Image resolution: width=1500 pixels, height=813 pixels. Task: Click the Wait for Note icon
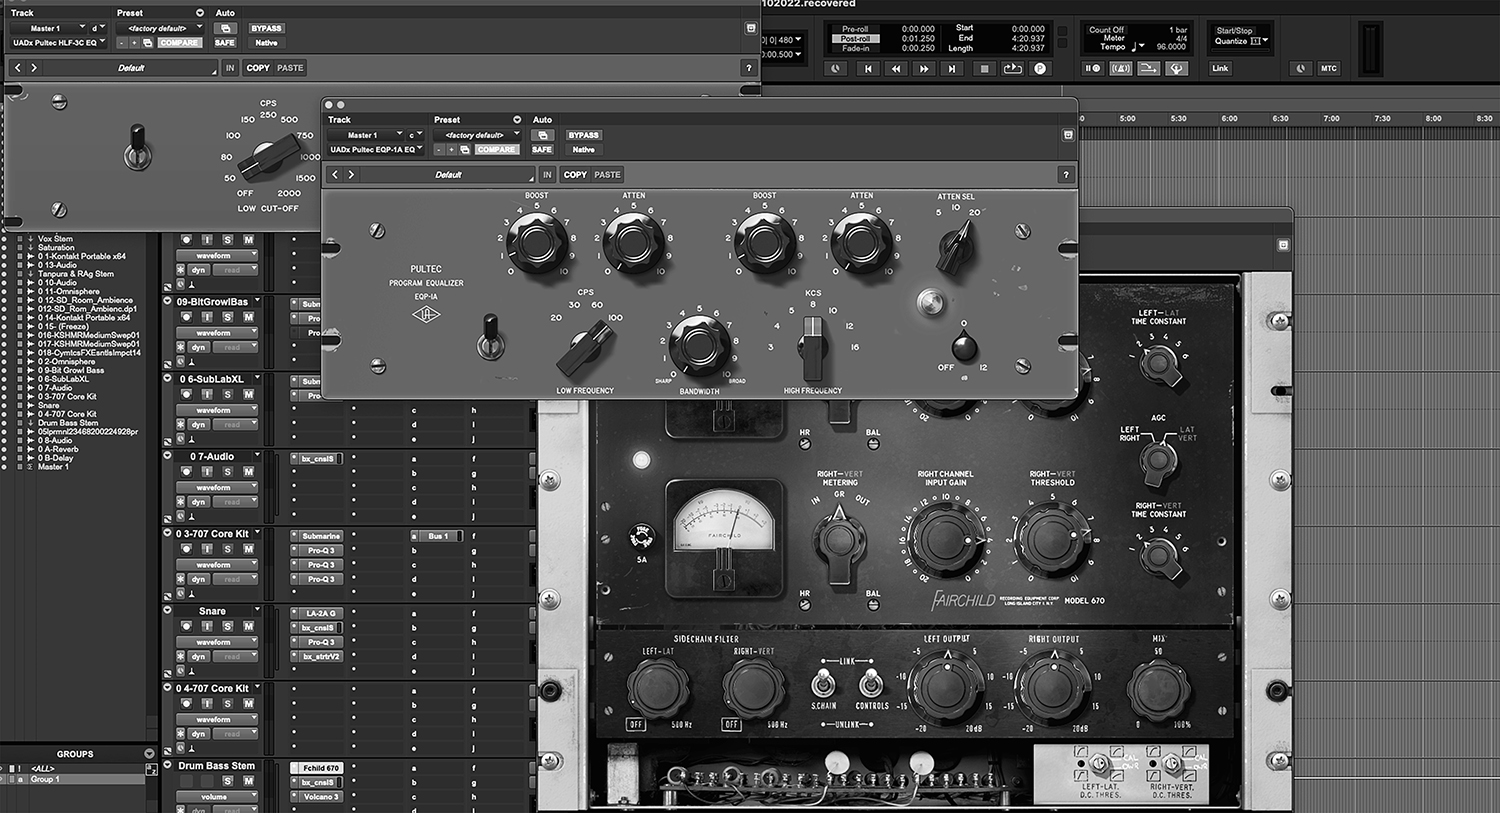coord(1092,69)
